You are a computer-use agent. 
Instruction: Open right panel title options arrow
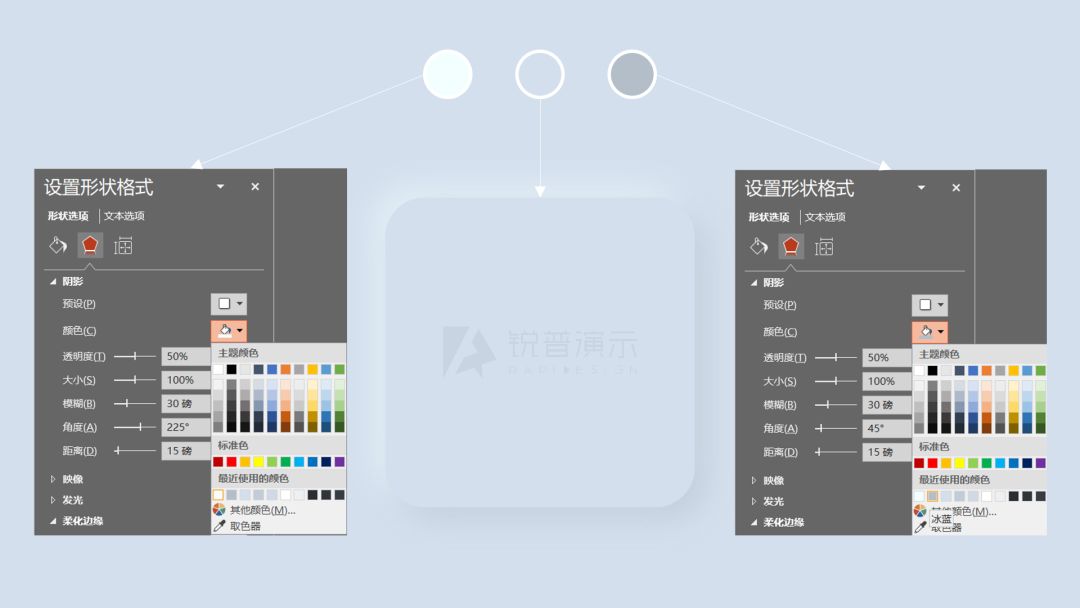click(921, 188)
